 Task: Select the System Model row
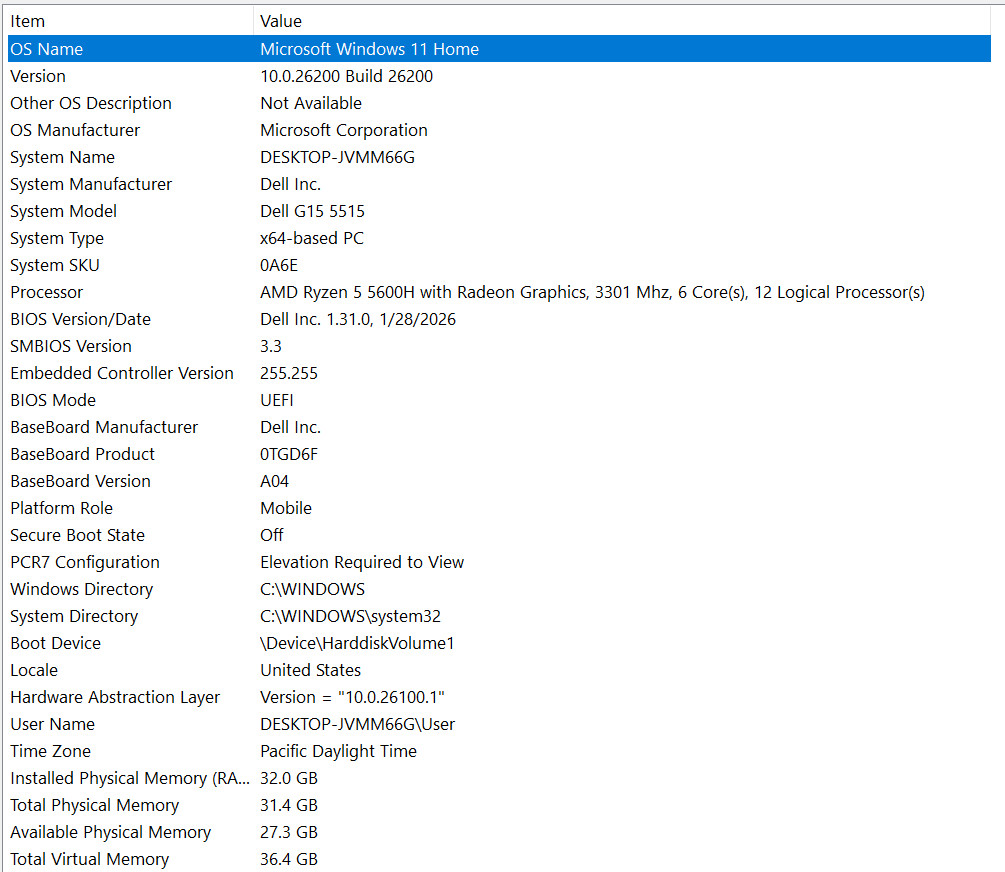(x=499, y=211)
